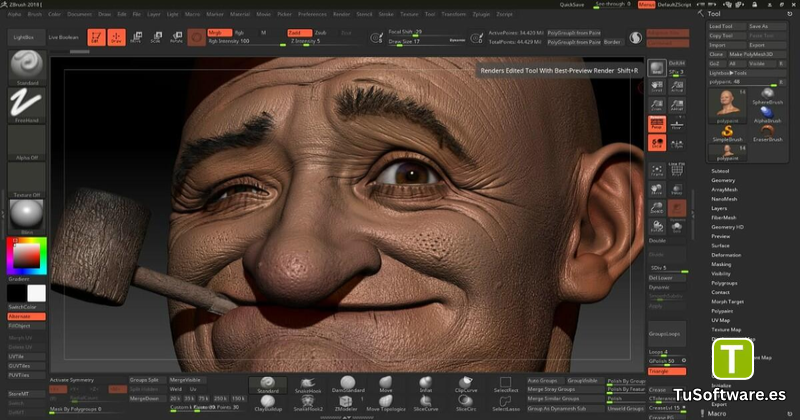Screen dimensions: 800x420
Task: Expand the NanoMesh section
Action: [x=724, y=199]
